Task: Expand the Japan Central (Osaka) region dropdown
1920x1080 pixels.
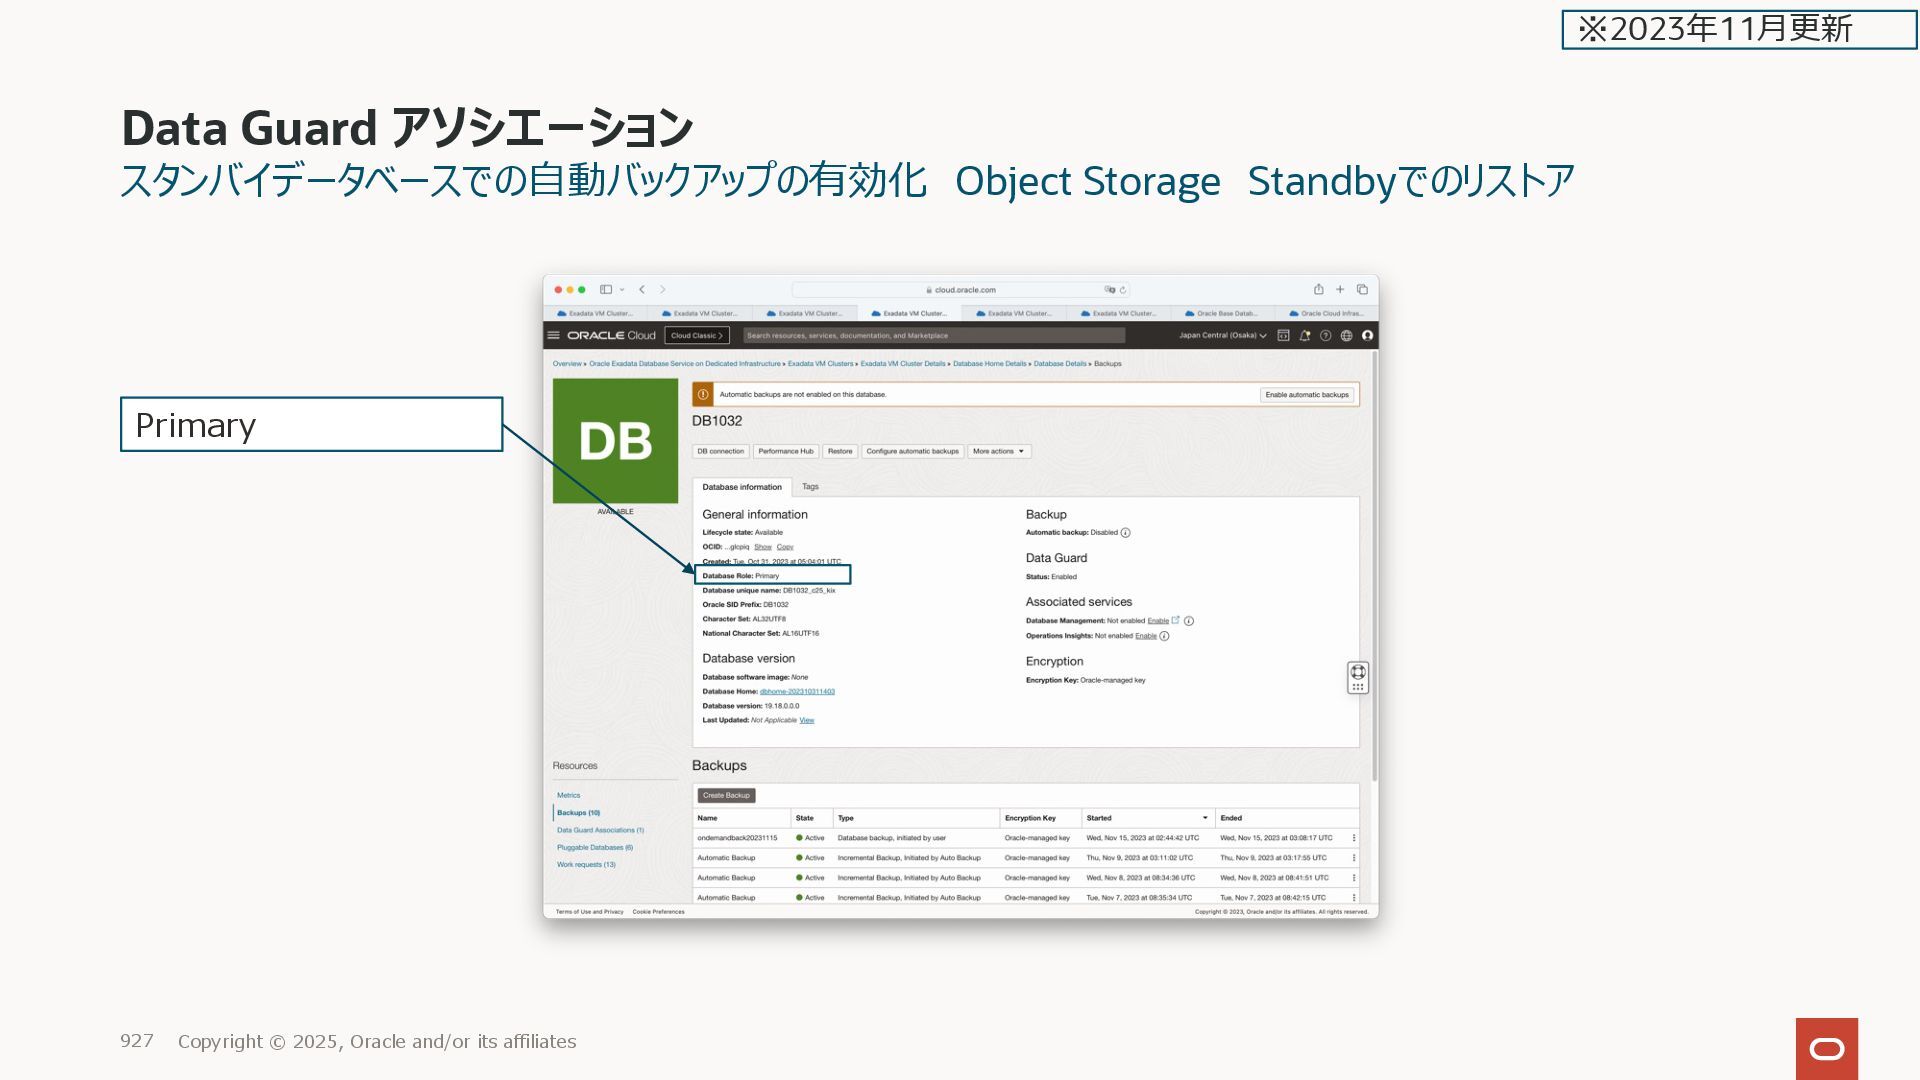Action: coord(1222,336)
